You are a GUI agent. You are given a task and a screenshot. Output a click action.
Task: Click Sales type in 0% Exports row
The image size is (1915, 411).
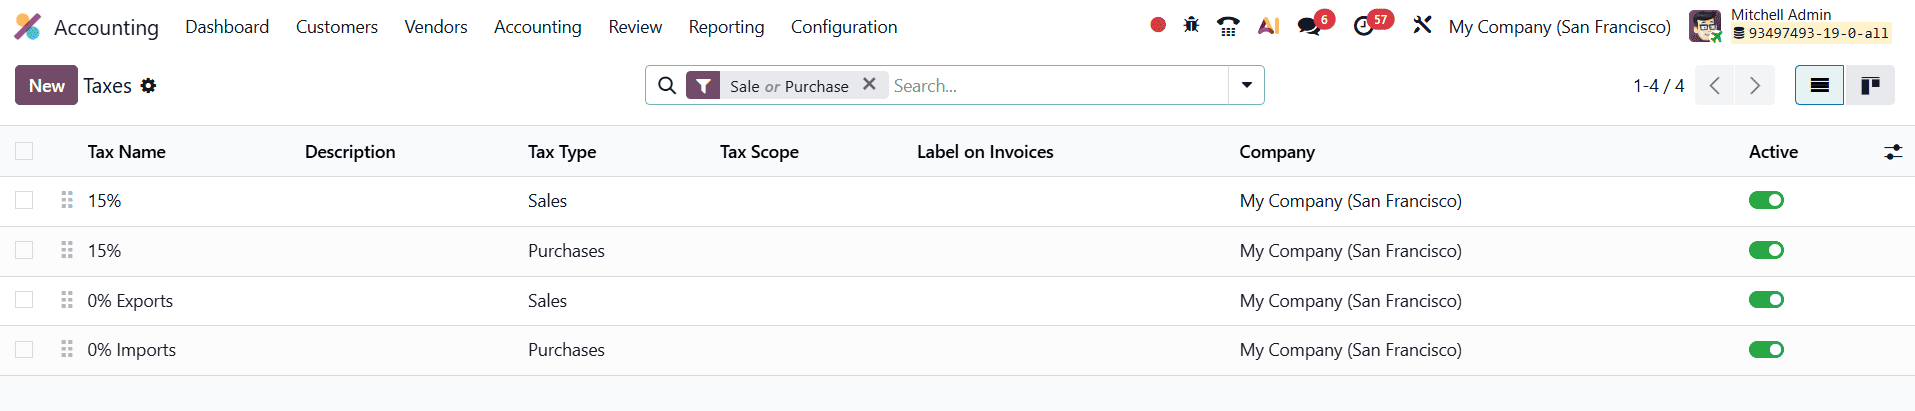pyautogui.click(x=547, y=301)
